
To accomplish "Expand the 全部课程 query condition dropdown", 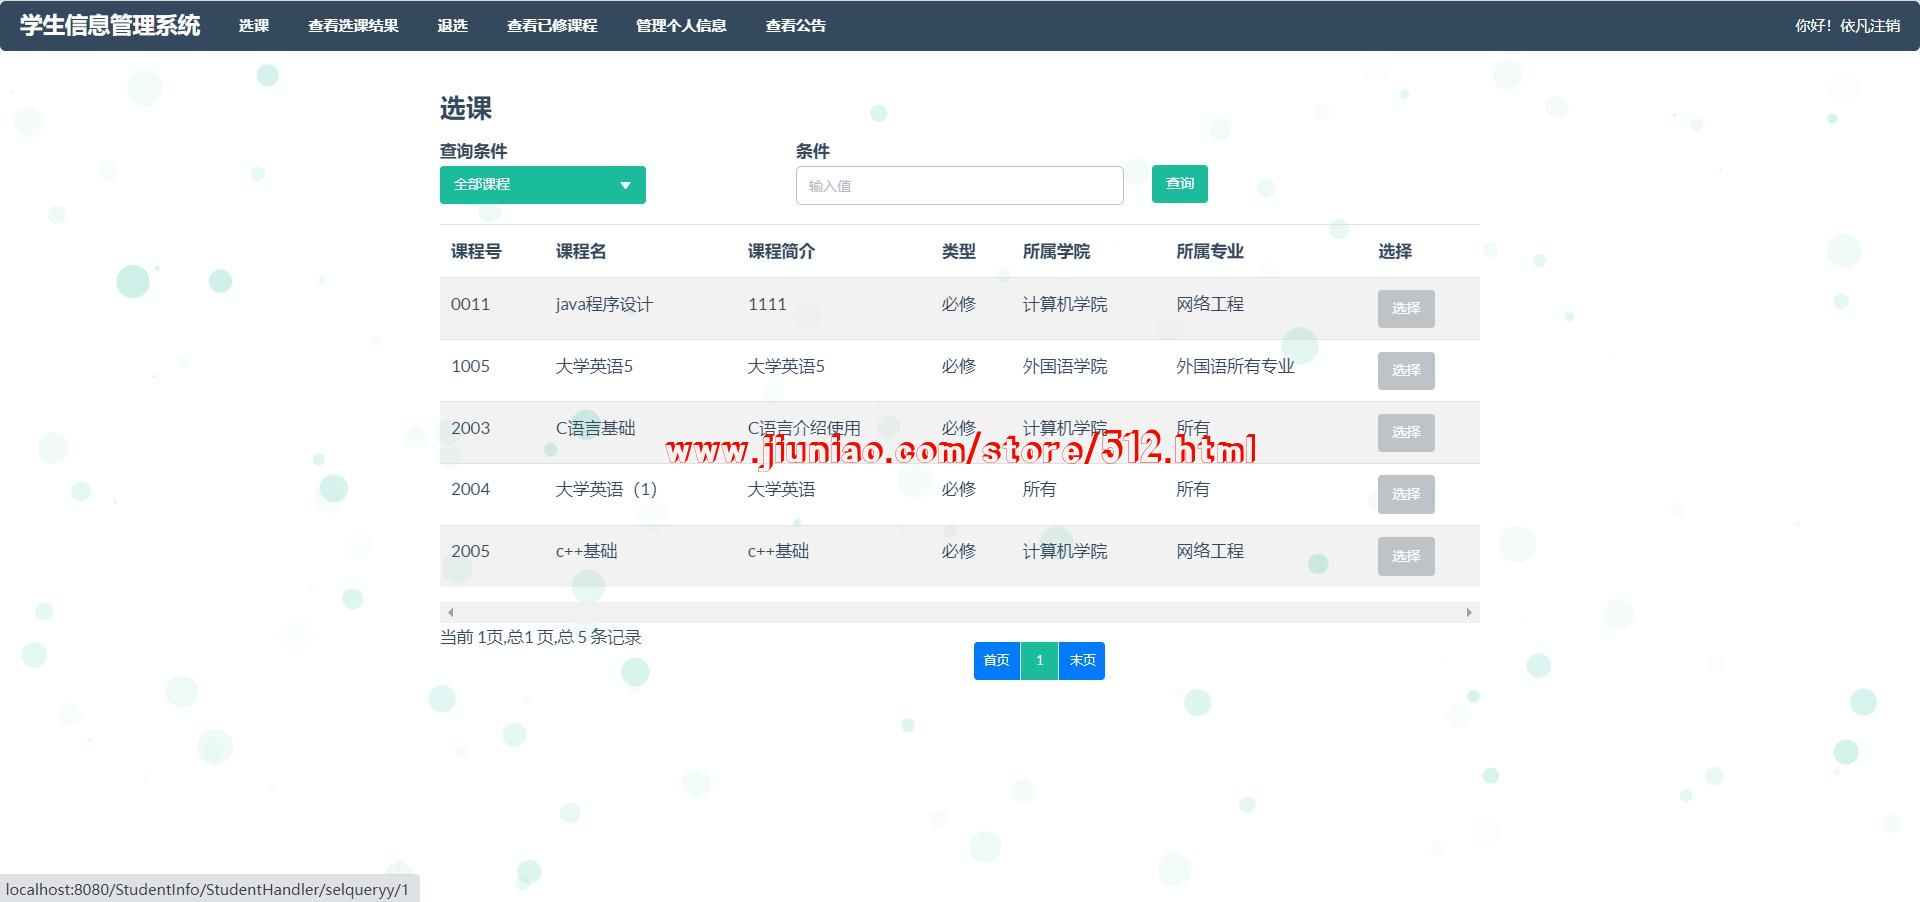I will point(542,185).
